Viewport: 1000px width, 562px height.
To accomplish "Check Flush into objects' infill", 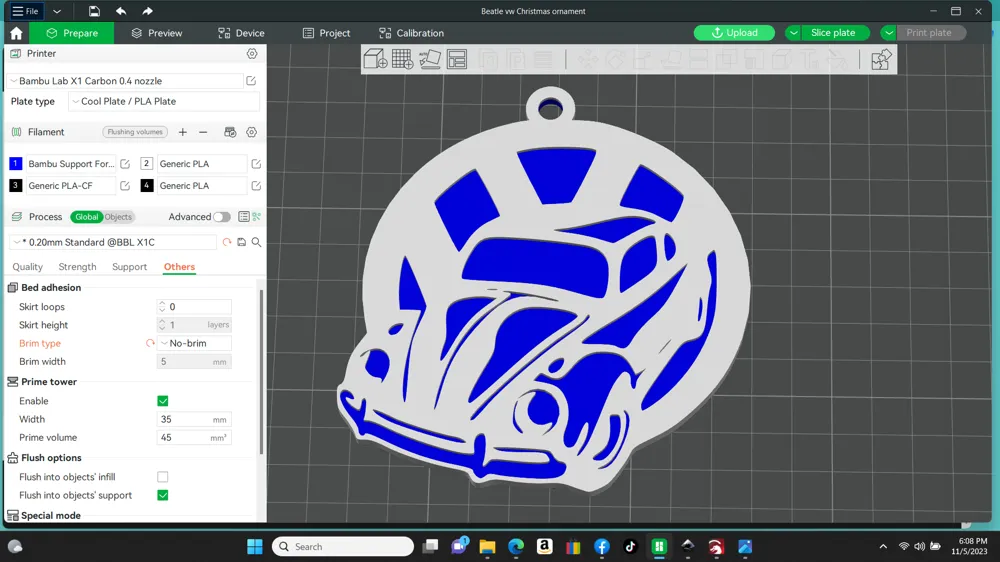I will coord(163,477).
